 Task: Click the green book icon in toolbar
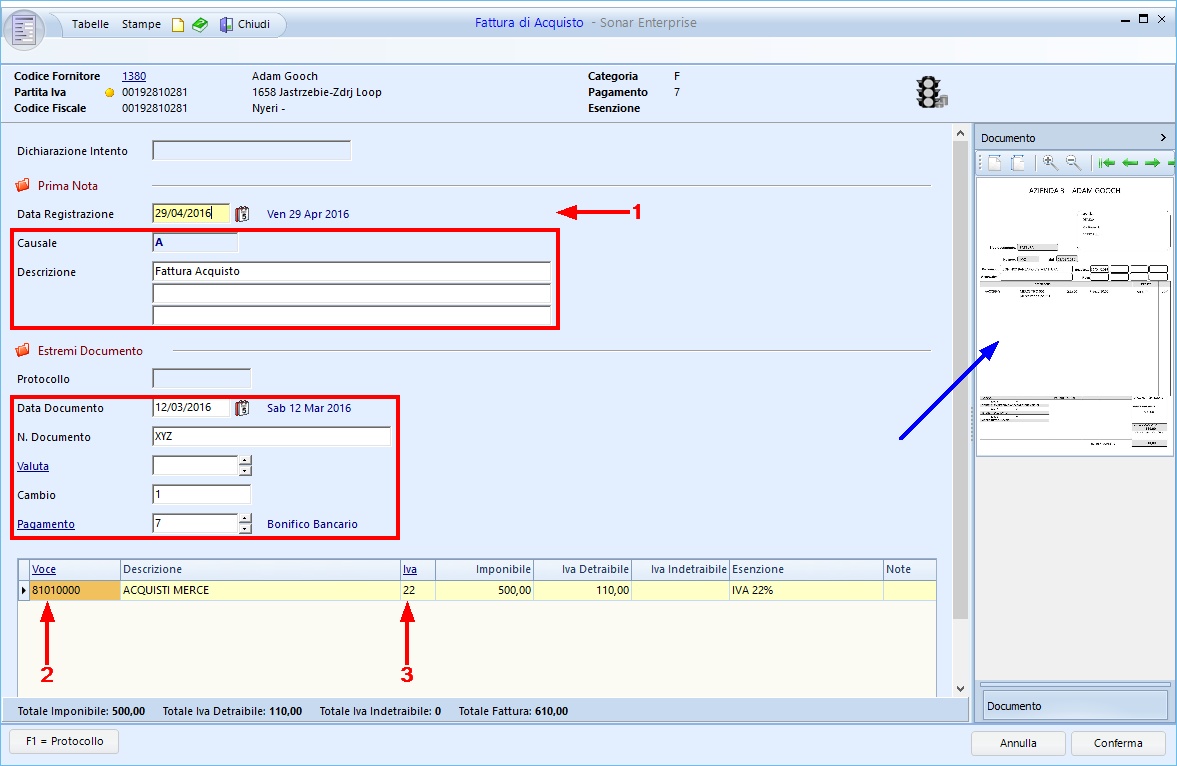pos(200,24)
